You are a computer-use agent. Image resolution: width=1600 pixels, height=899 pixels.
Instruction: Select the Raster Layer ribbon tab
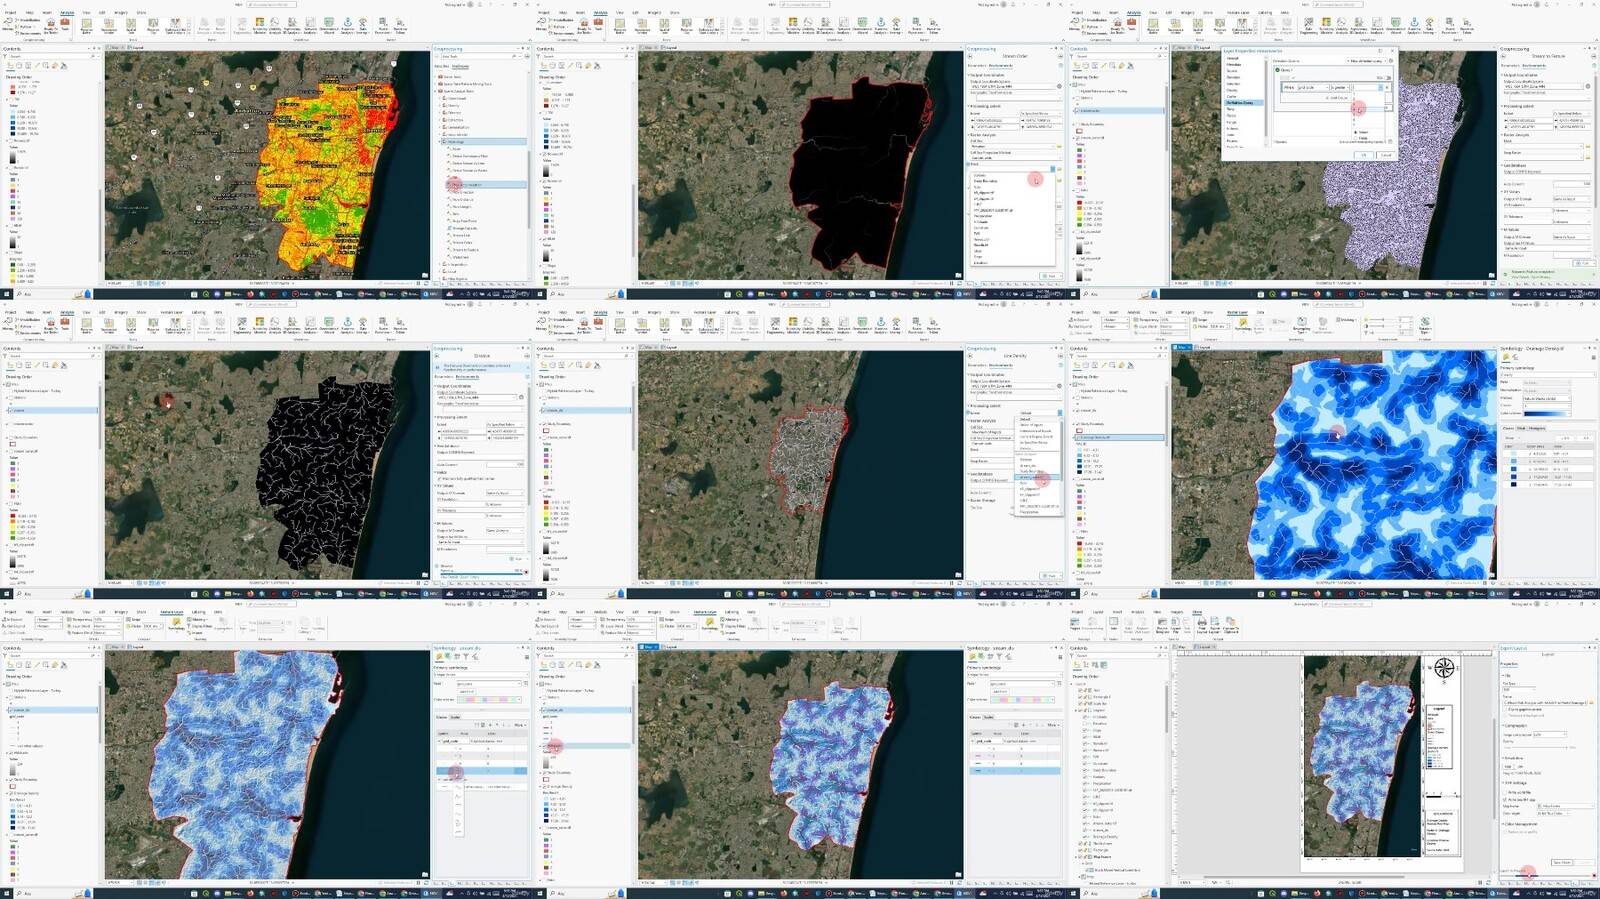pyautogui.click(x=1237, y=312)
